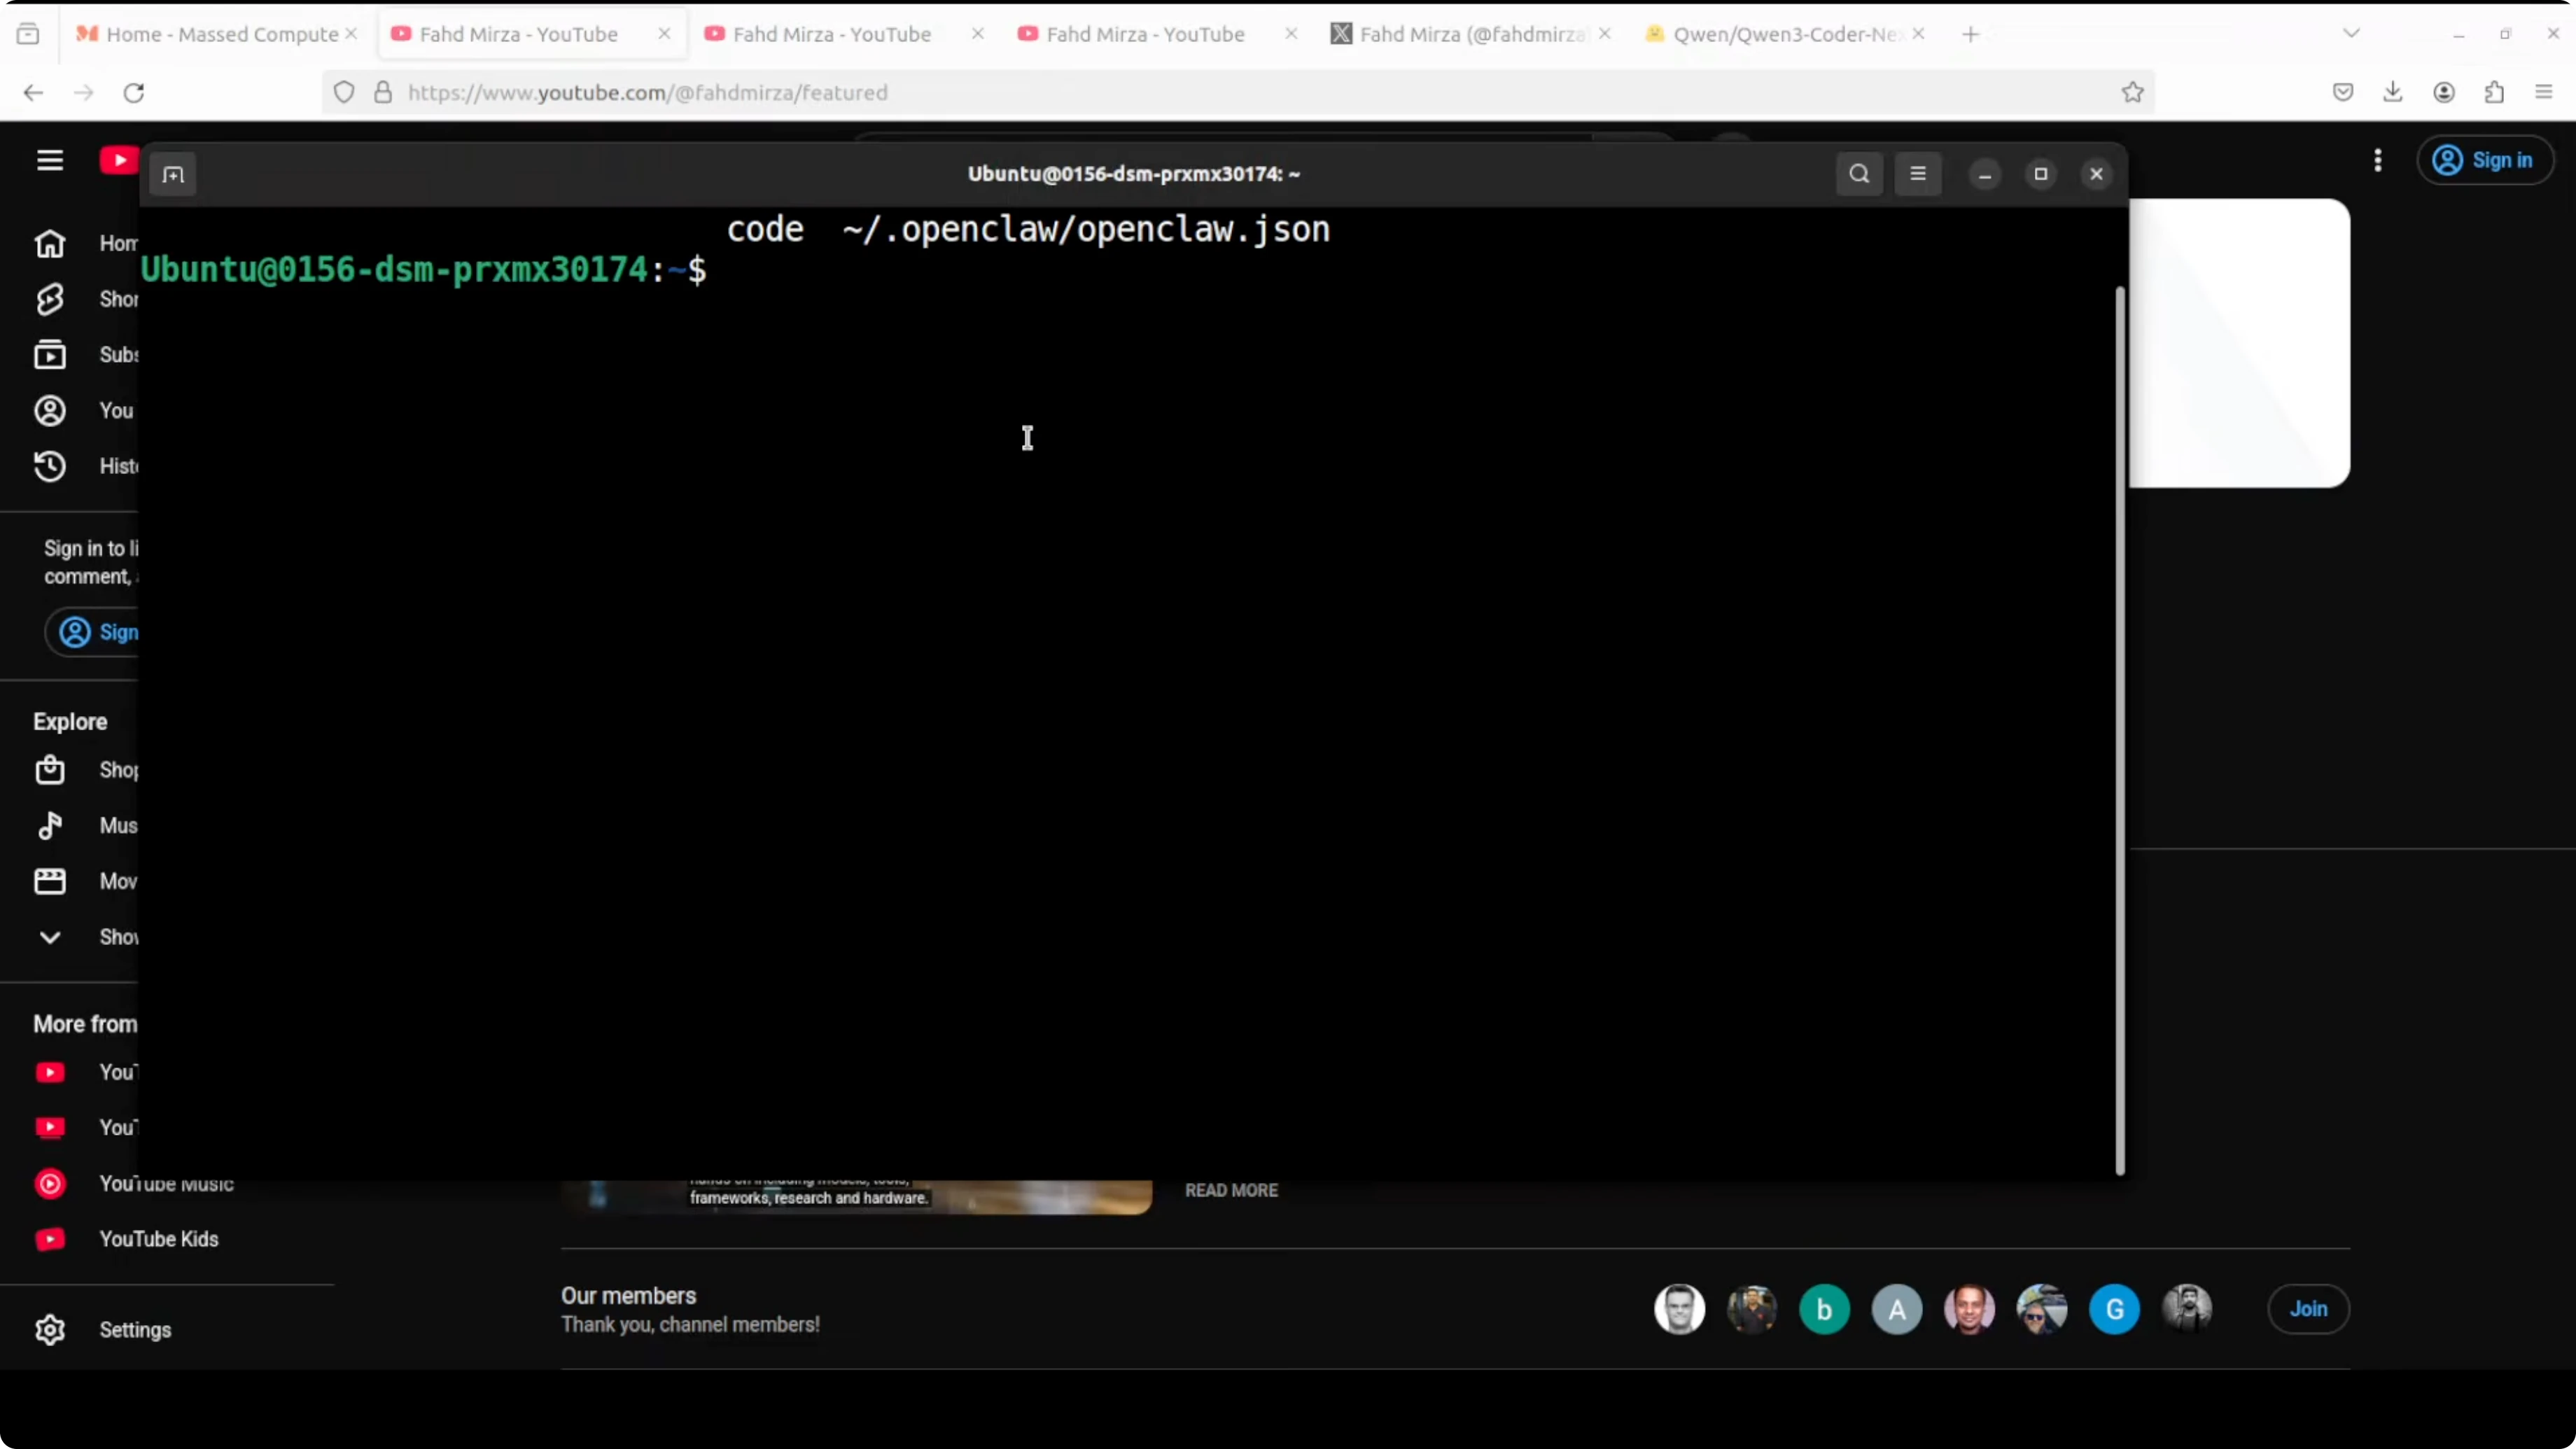Open new terminal tab icon
This screenshot has height=1449, width=2576.
(x=173, y=175)
